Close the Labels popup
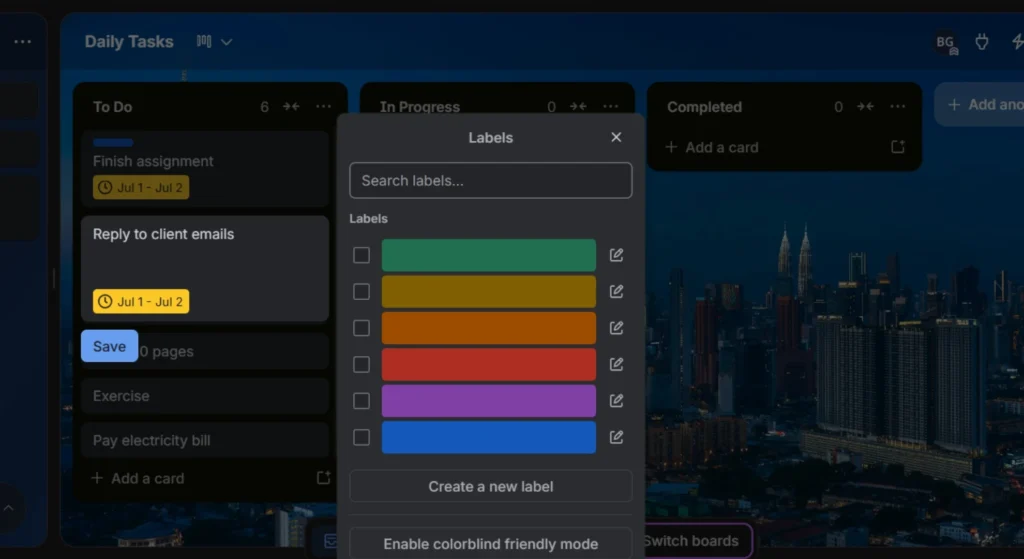1024x559 pixels. pos(616,137)
